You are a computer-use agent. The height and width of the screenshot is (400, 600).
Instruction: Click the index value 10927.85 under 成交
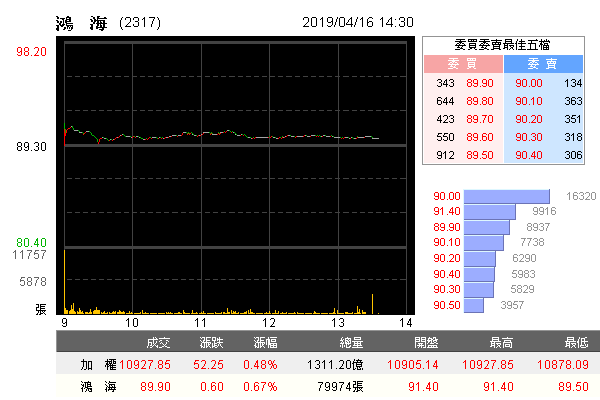tap(145, 364)
